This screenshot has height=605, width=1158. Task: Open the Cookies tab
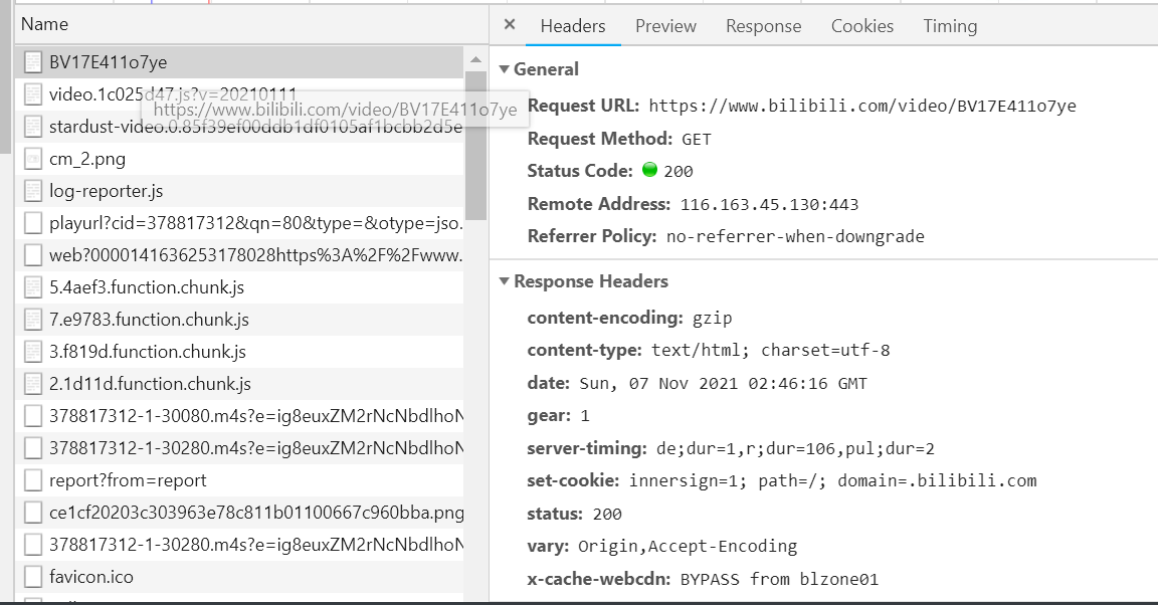[x=862, y=26]
